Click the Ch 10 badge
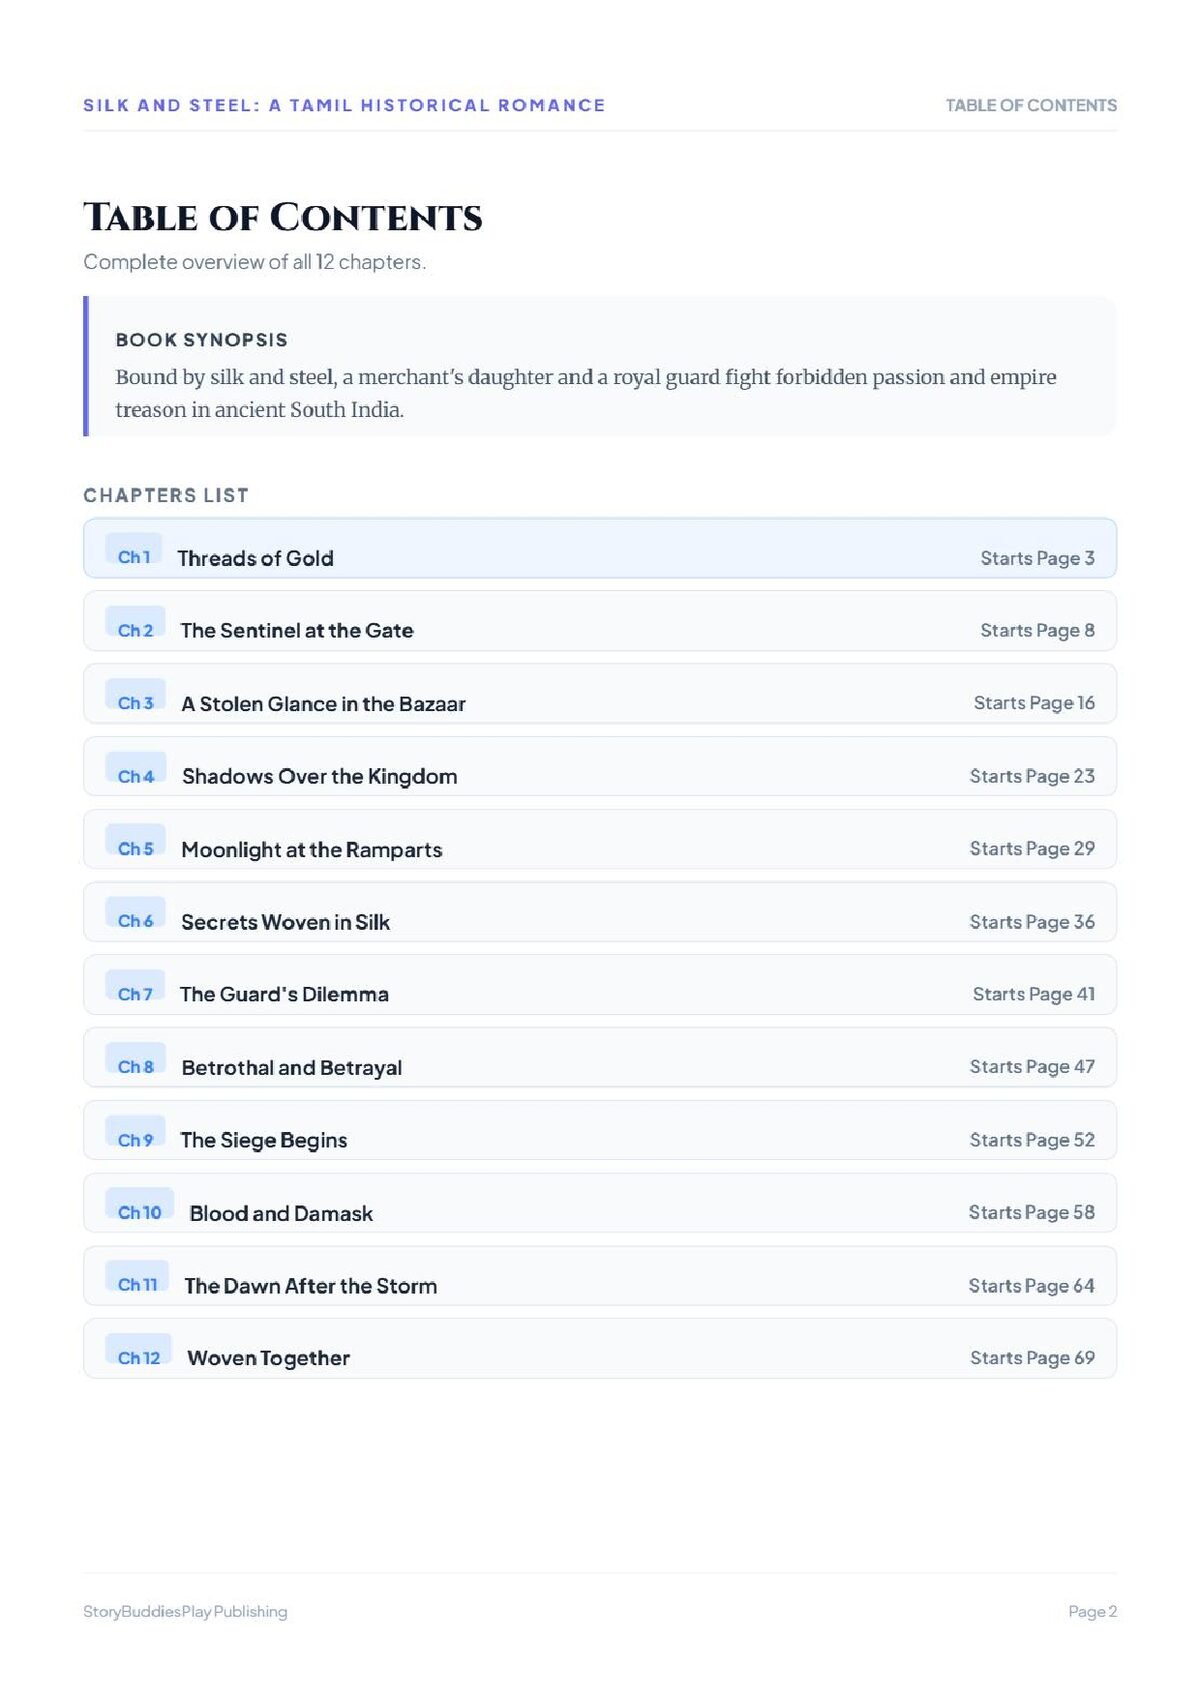This screenshot has height=1697, width=1200. (139, 1206)
